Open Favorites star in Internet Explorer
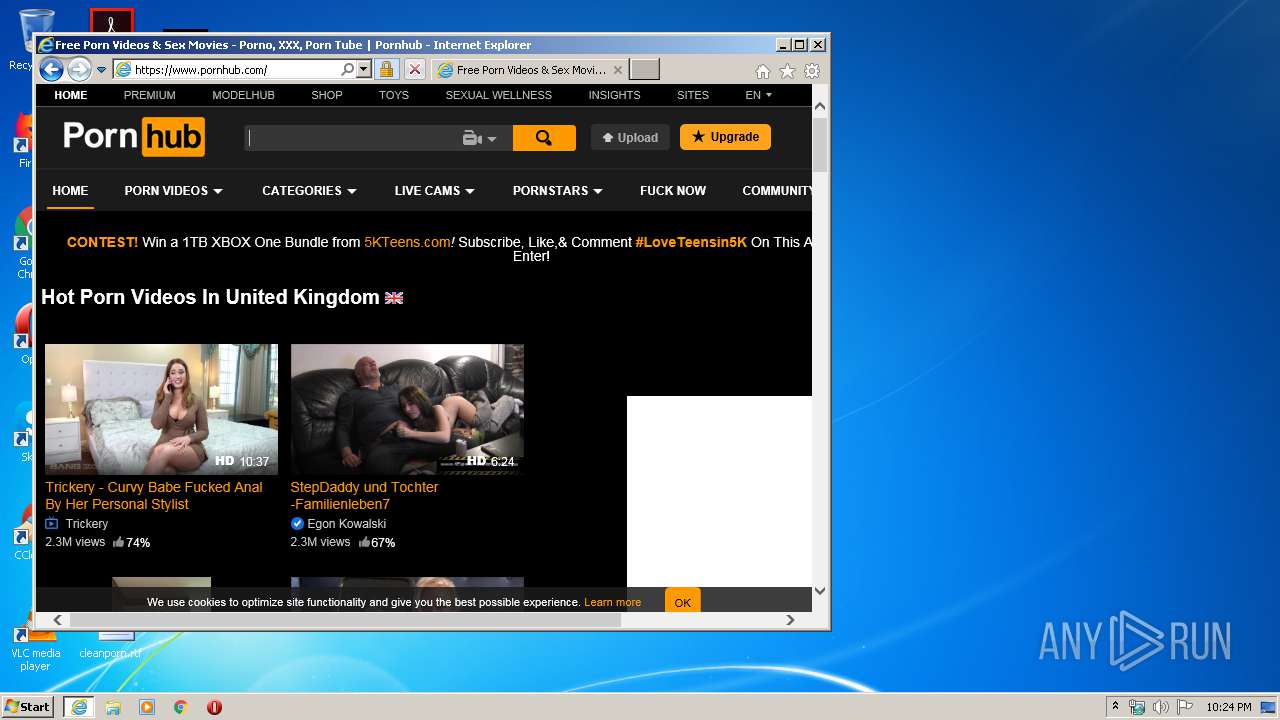The image size is (1280, 720). 787,71
